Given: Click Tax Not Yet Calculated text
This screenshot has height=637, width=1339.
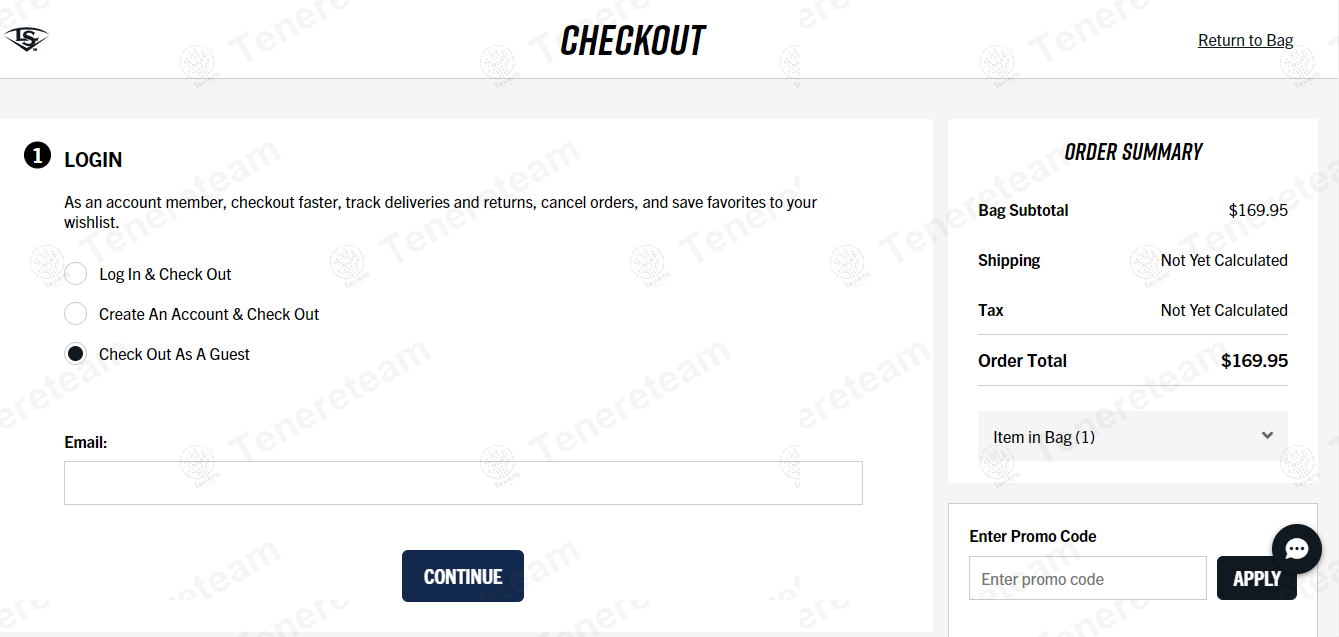Looking at the screenshot, I should pyautogui.click(x=1224, y=310).
